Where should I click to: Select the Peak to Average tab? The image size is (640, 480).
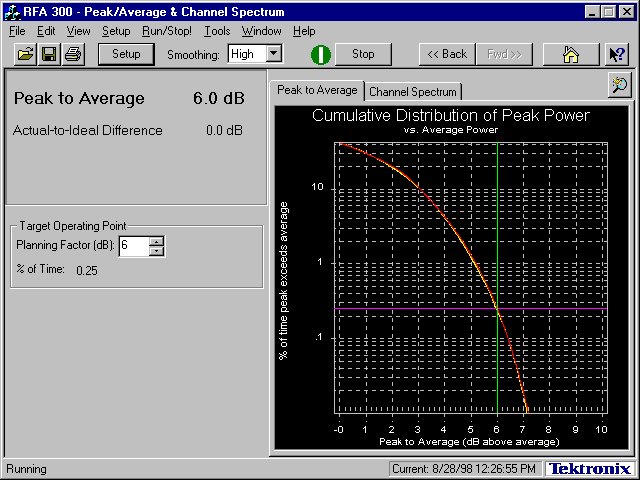(x=317, y=90)
